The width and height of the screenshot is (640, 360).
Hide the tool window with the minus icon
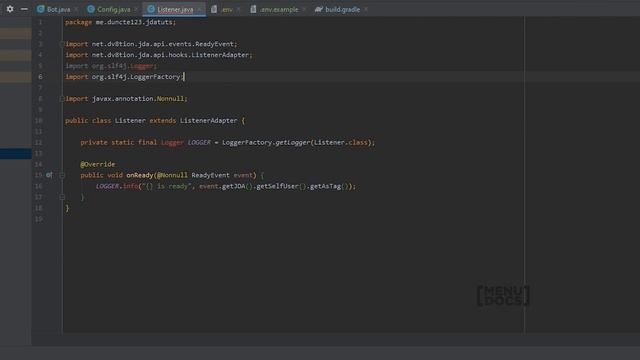[24, 9]
